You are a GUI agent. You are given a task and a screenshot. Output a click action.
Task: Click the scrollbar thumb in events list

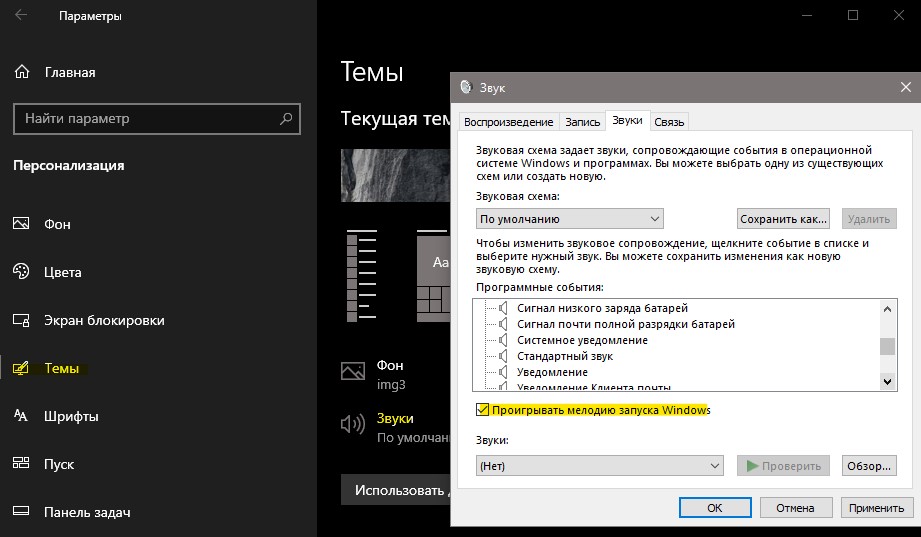[x=888, y=346]
